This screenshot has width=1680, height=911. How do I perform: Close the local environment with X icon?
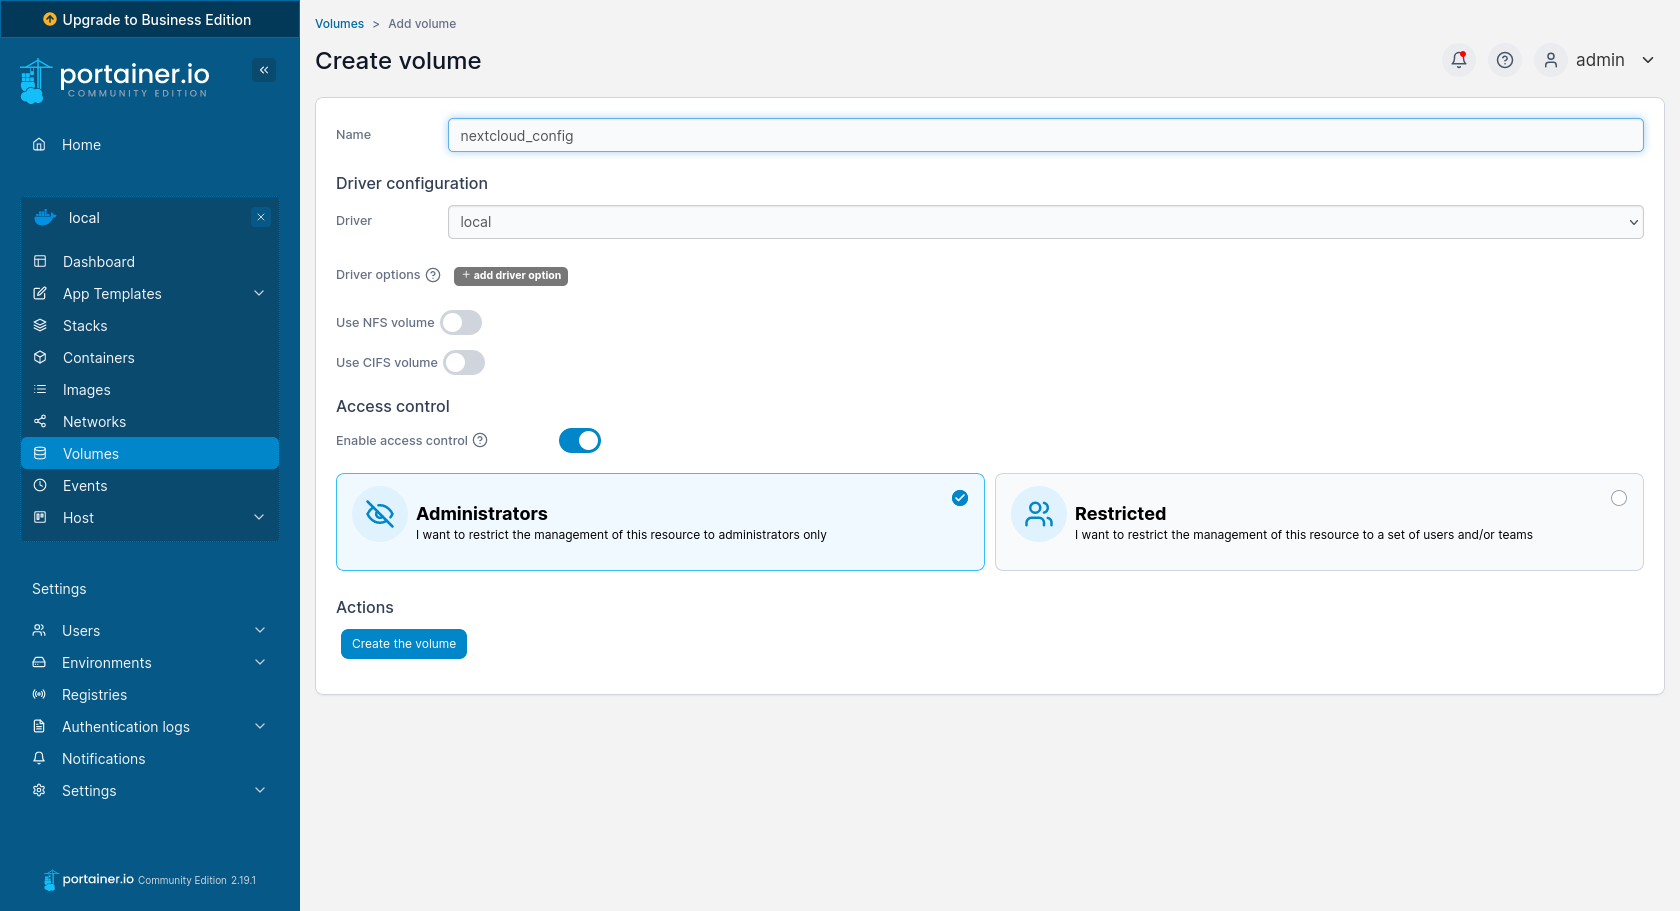tap(261, 217)
